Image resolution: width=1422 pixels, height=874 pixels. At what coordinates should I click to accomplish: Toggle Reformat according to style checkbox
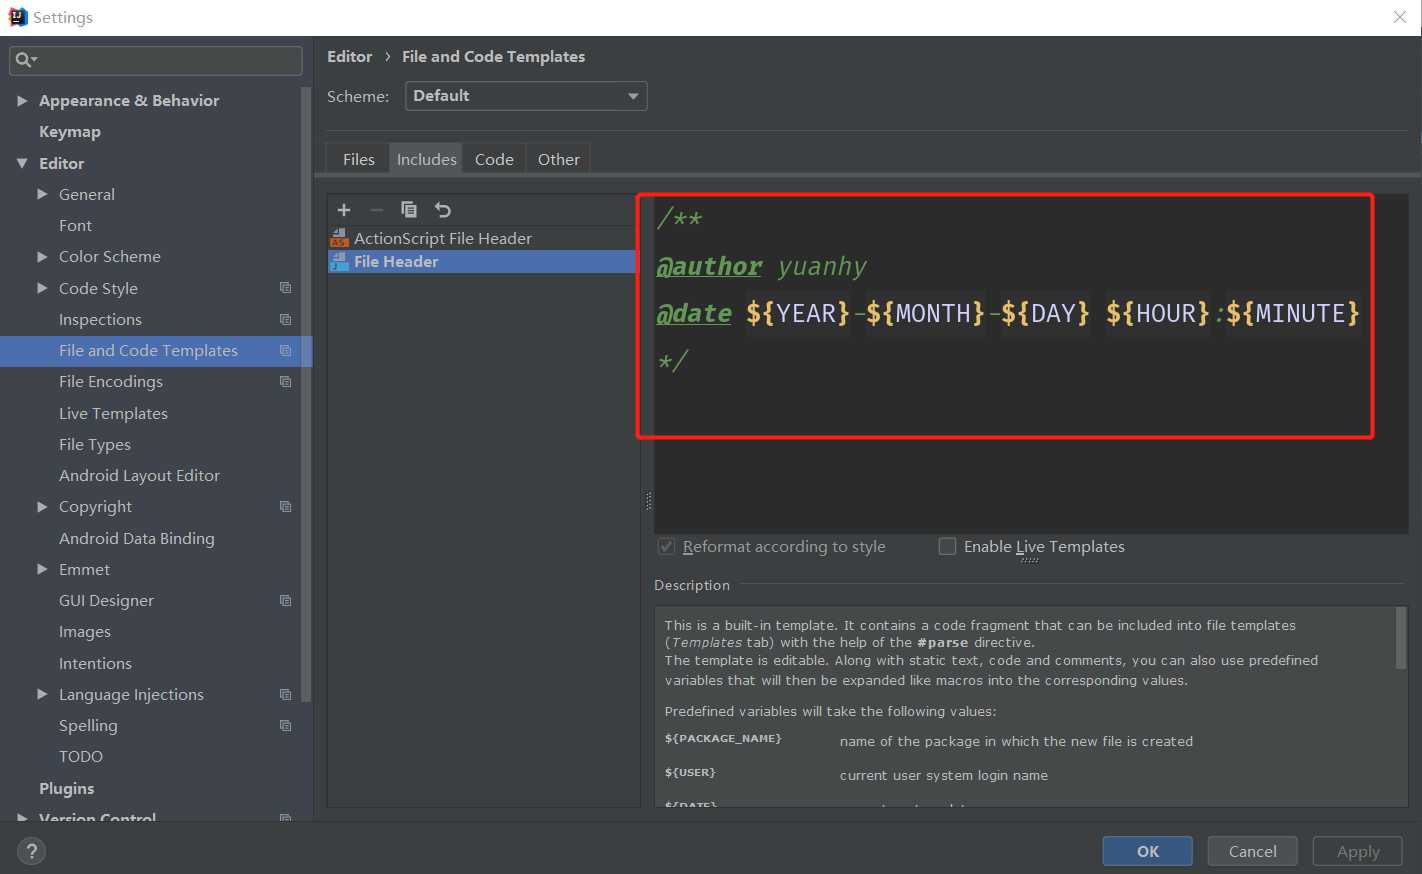(667, 547)
